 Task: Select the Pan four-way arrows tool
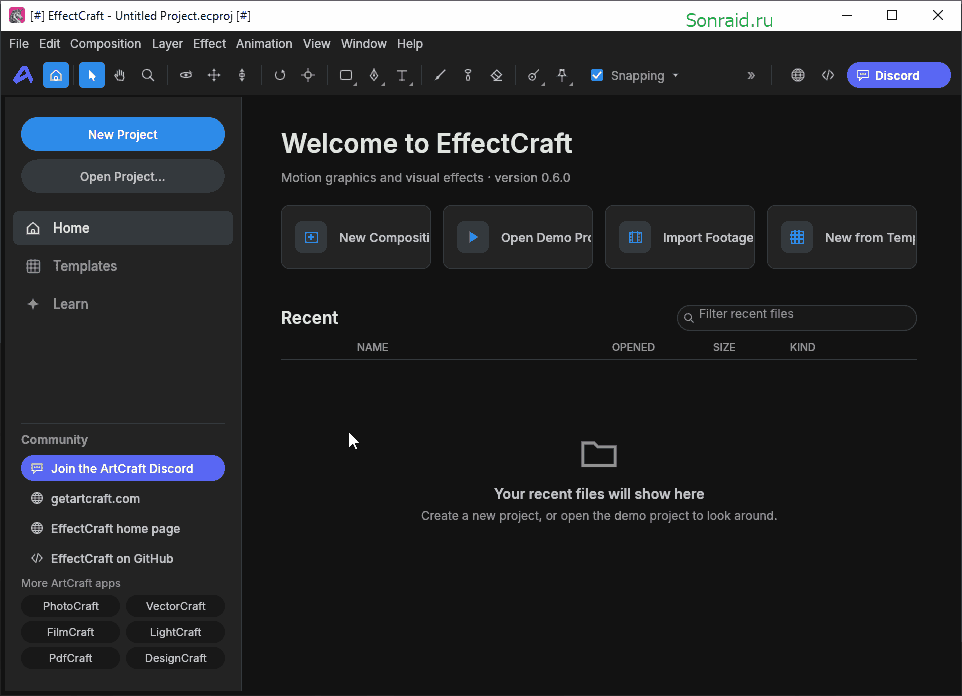[214, 75]
